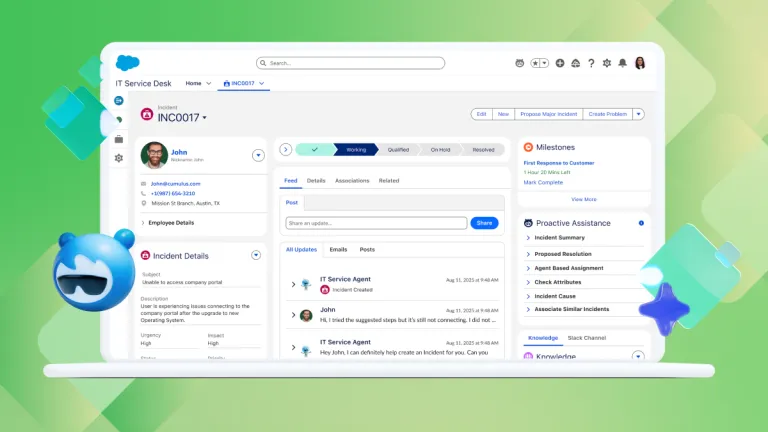Viewport: 768px width, 432px height.
Task: Click the gear icon in left sidebar
Action: [119, 158]
